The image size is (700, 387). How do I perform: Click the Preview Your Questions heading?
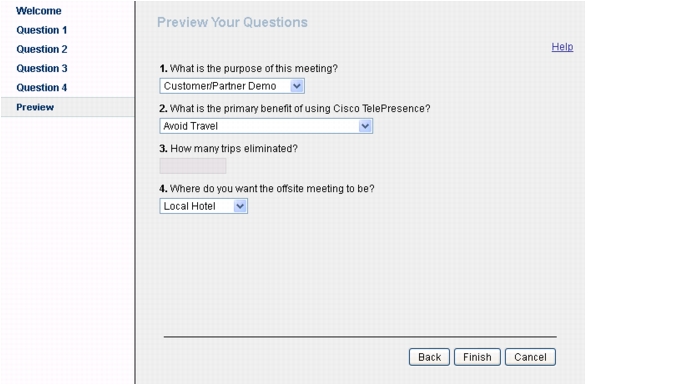(x=232, y=22)
